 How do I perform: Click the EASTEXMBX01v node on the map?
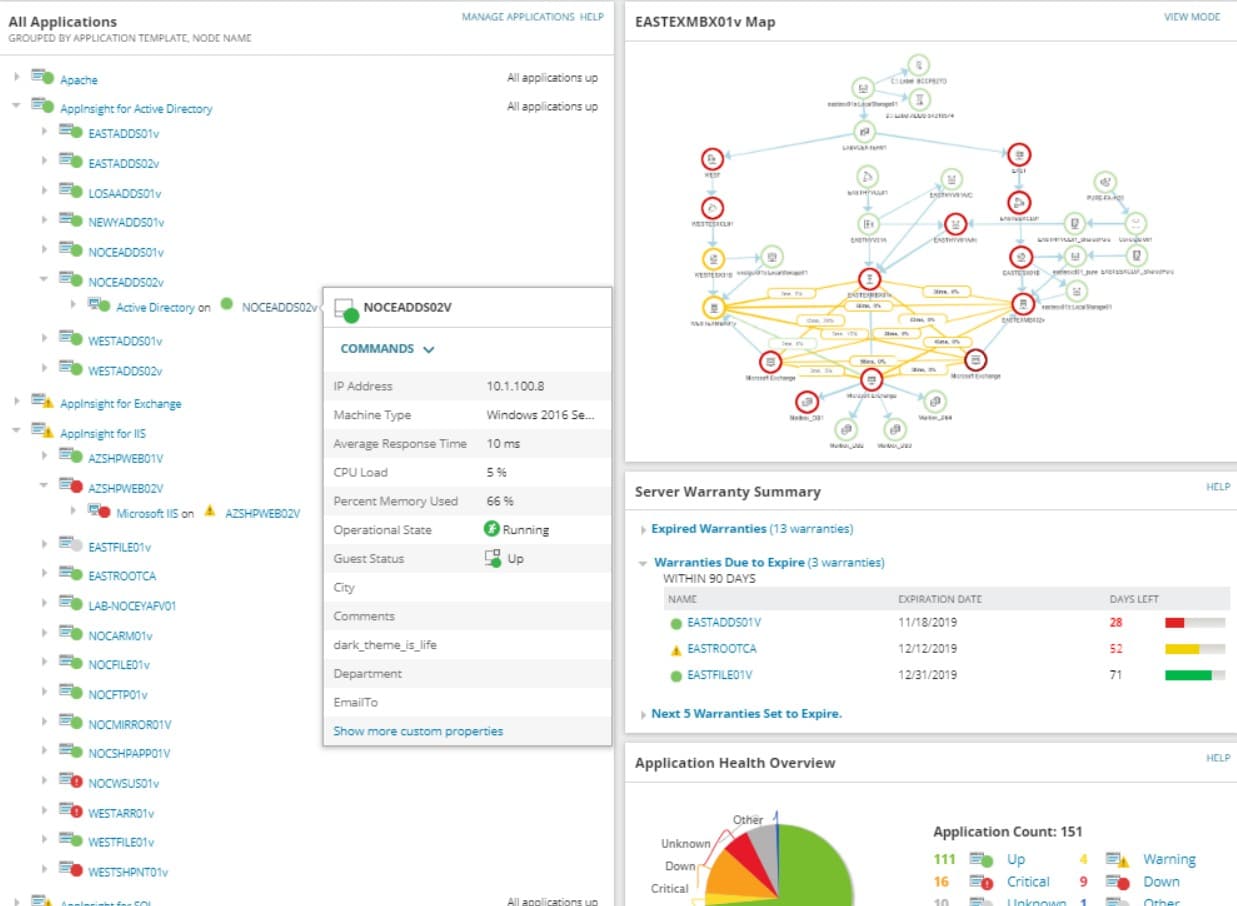click(x=871, y=278)
